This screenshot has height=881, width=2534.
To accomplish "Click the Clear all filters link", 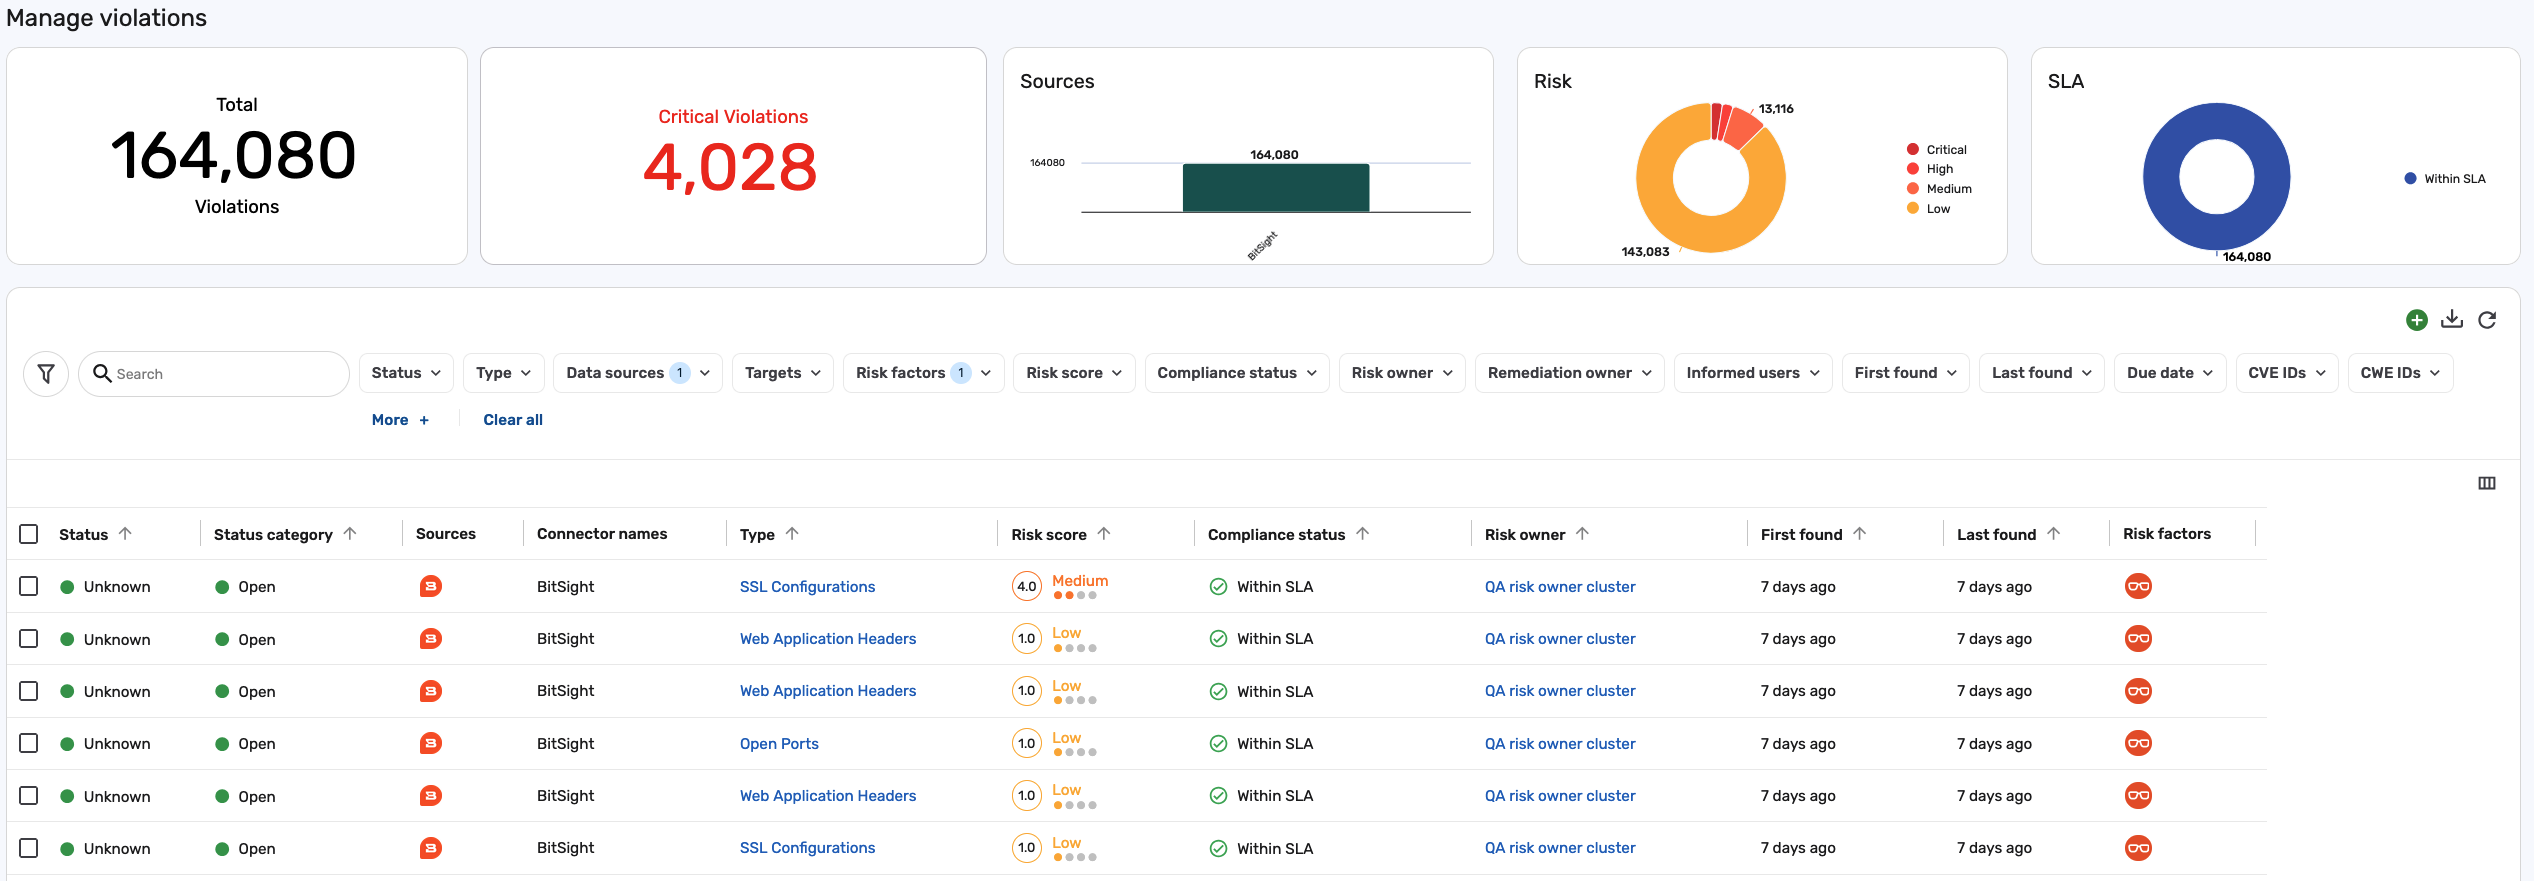I will [513, 420].
